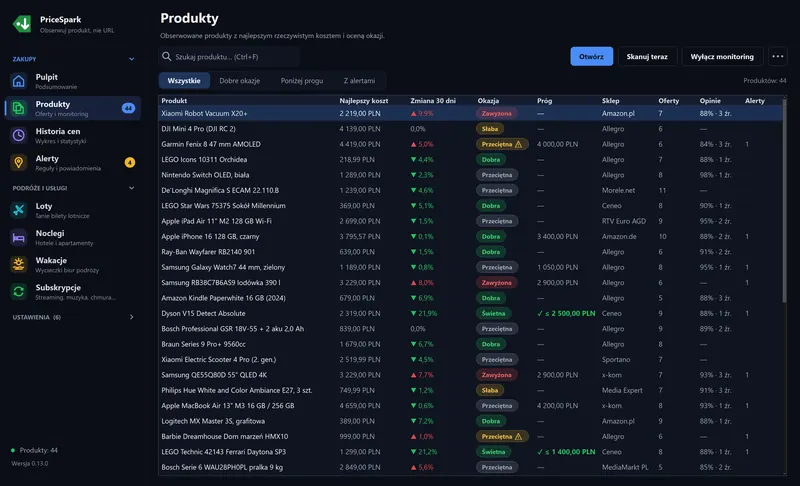This screenshot has width=800, height=486.
Task: Select Apple iPad Air 11" M2 row
Action: pyautogui.click(x=470, y=221)
